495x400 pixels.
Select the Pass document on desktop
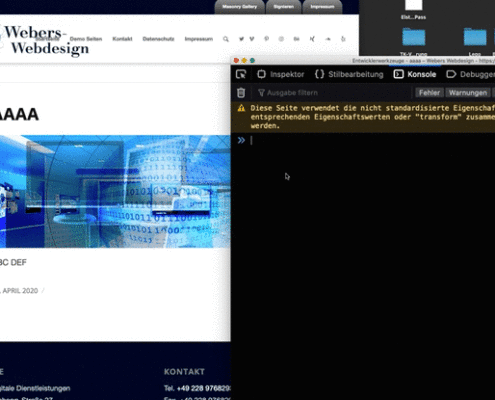point(413,9)
